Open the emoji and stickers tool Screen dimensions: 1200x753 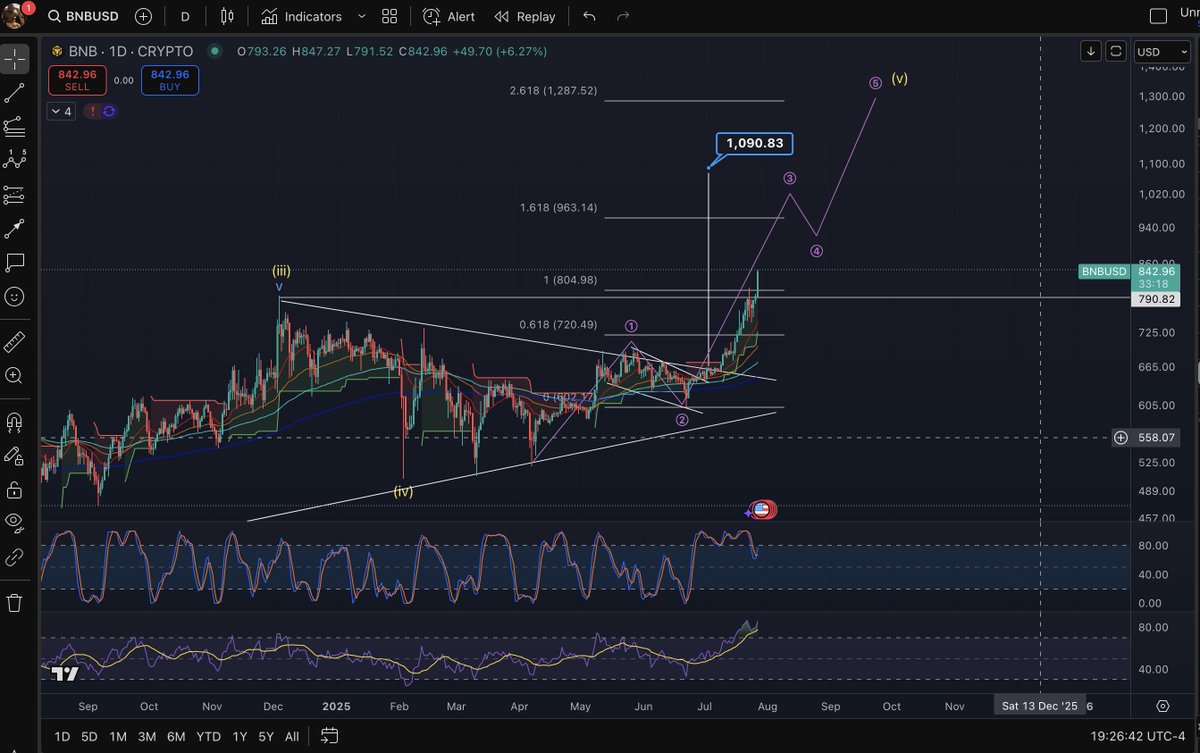pos(15,296)
